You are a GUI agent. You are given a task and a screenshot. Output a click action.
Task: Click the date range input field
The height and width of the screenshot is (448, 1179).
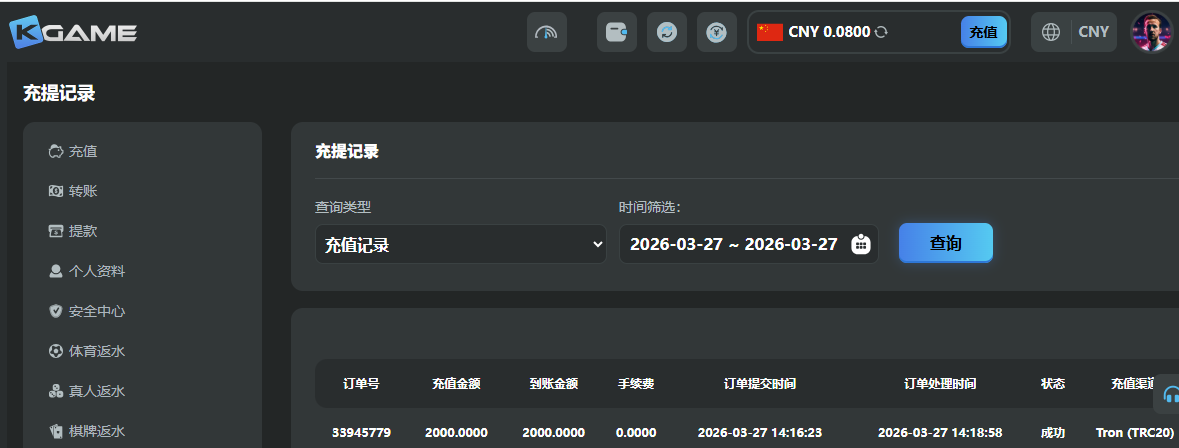tap(733, 244)
